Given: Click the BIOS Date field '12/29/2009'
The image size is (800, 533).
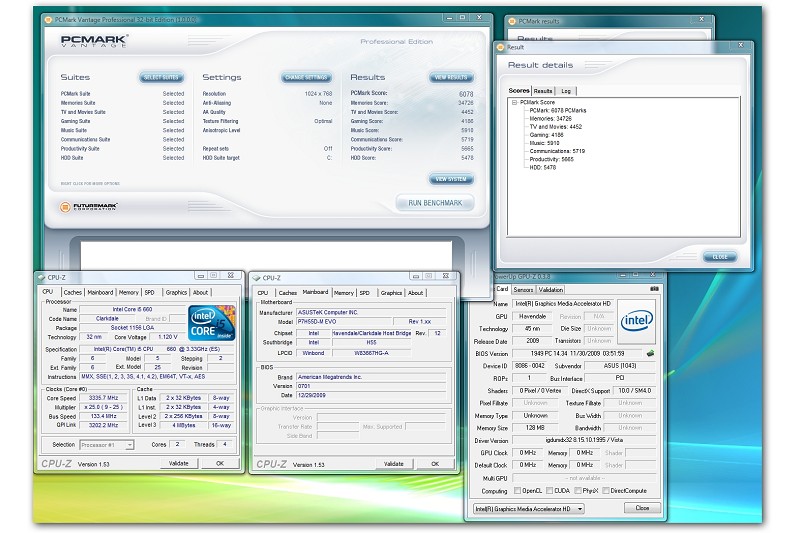Looking at the screenshot, I should (371, 395).
